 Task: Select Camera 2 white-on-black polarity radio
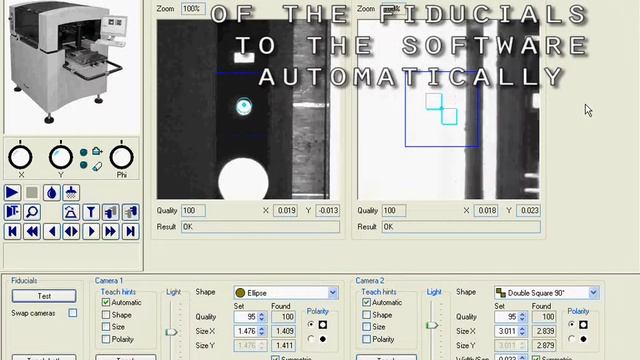(x=571, y=324)
